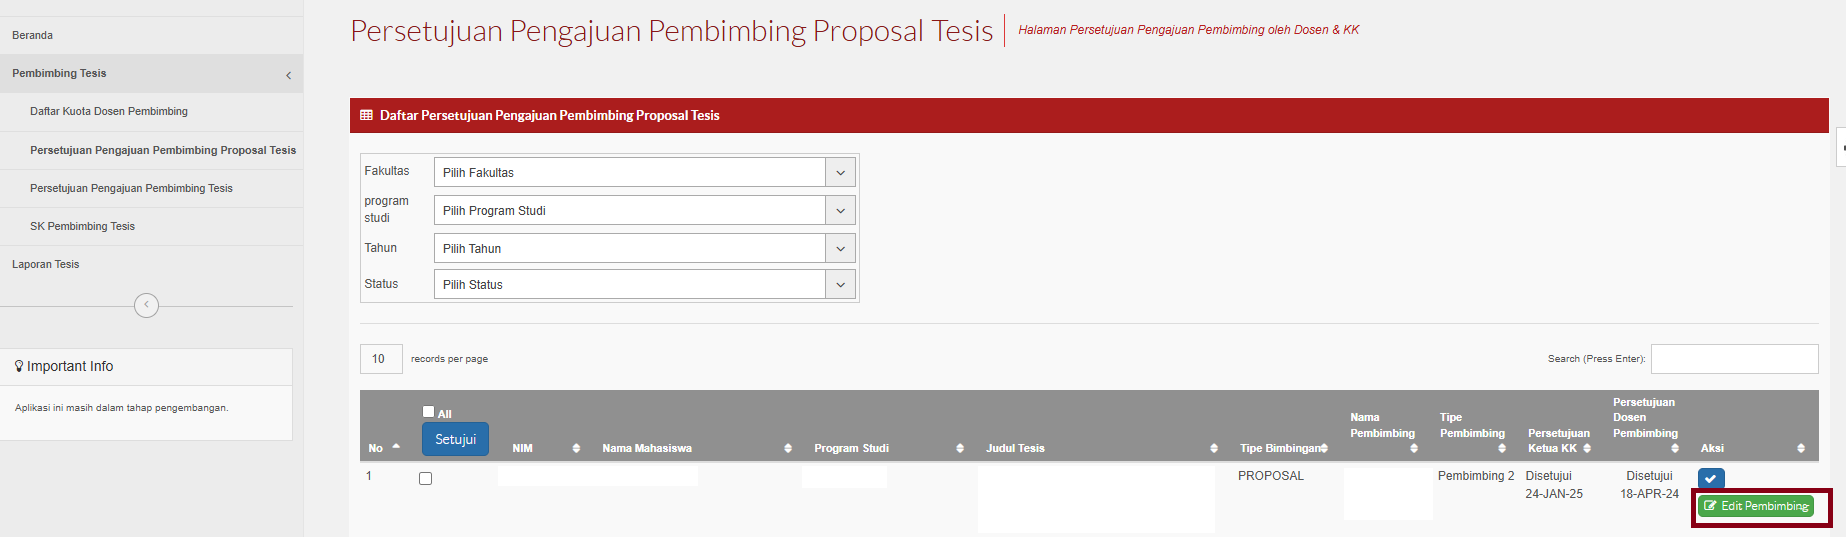
Task: Sort table by NIM column arrows
Action: pyautogui.click(x=576, y=448)
